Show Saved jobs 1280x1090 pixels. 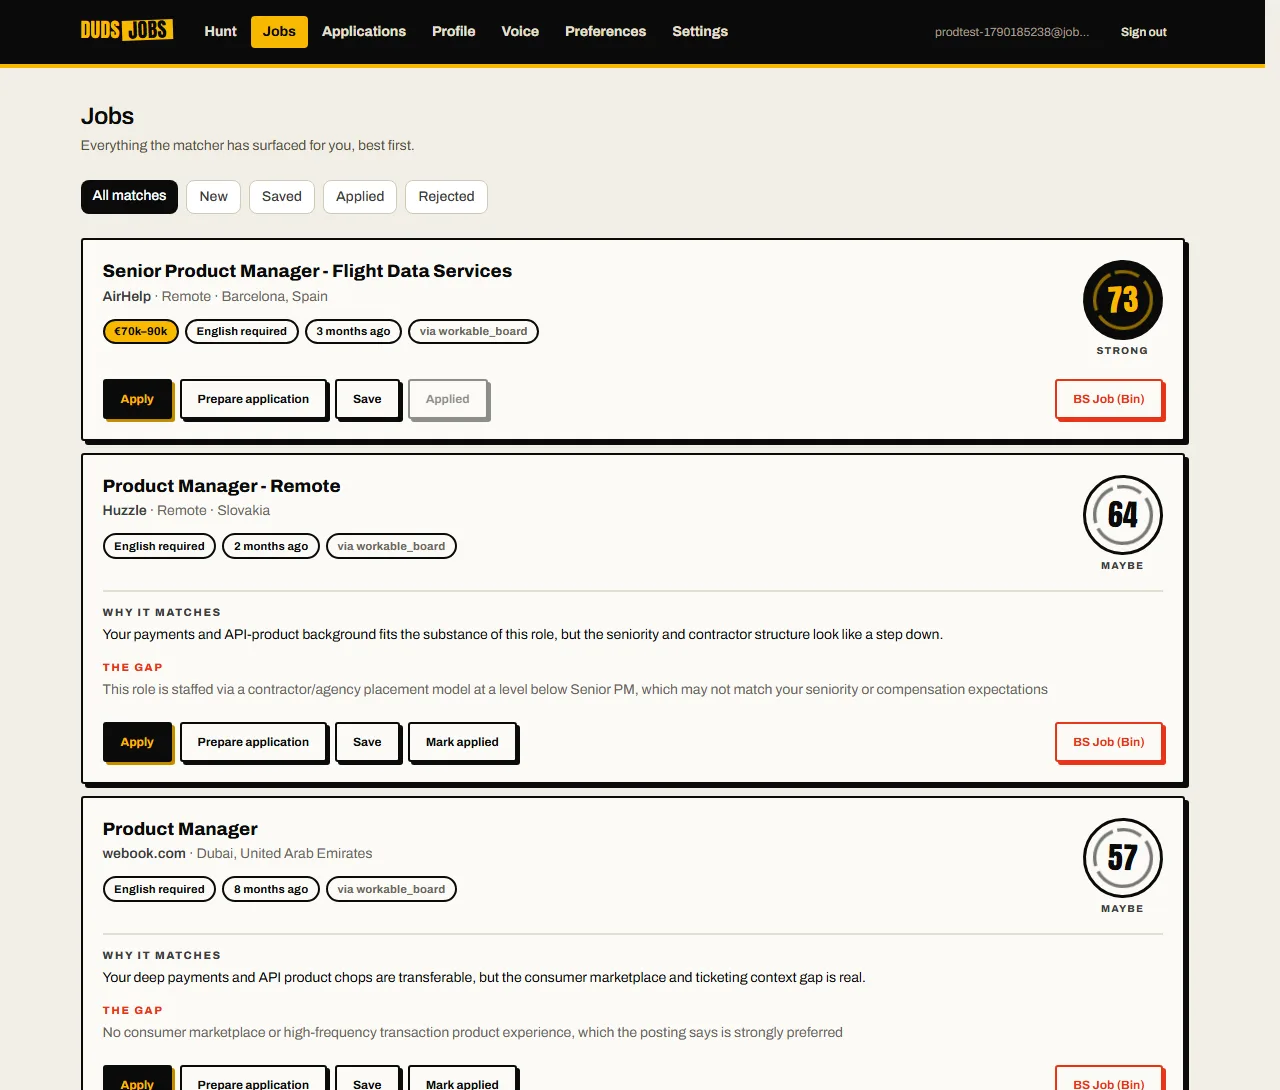tap(282, 197)
